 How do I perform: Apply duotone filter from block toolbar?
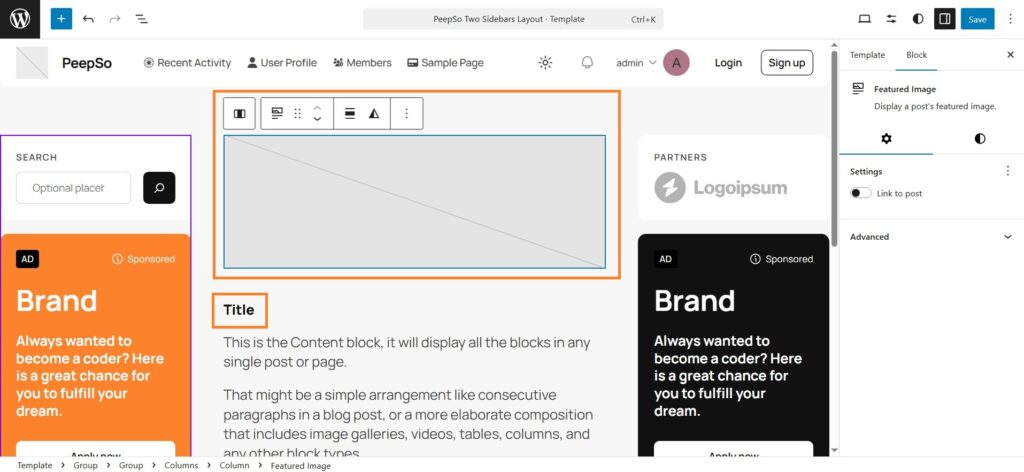[374, 114]
